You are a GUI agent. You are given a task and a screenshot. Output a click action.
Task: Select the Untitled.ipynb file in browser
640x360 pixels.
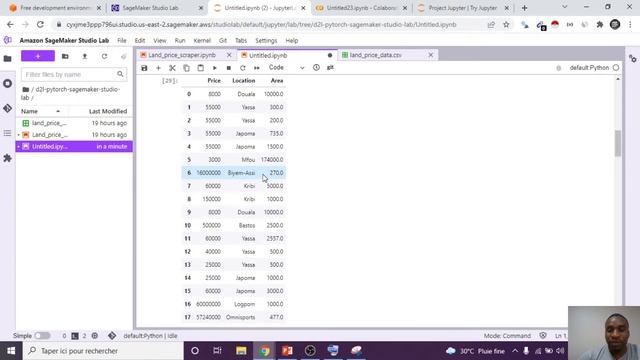(74, 146)
